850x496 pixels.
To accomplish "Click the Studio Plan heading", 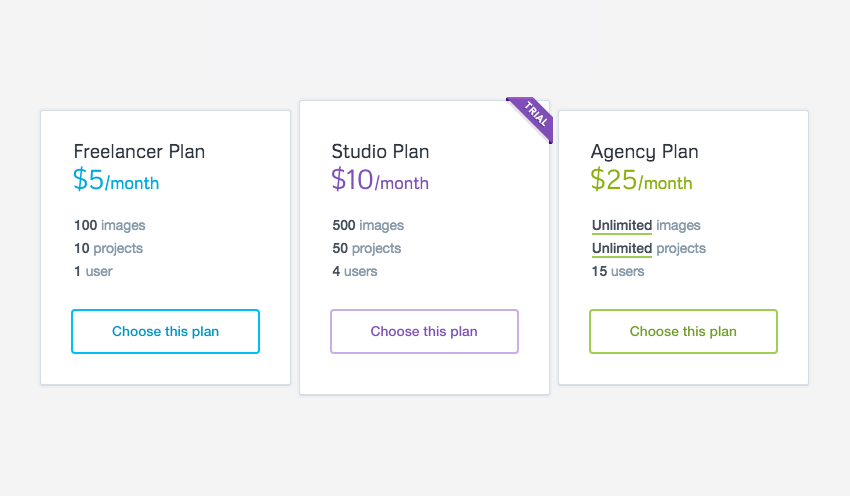I will pyautogui.click(x=380, y=152).
